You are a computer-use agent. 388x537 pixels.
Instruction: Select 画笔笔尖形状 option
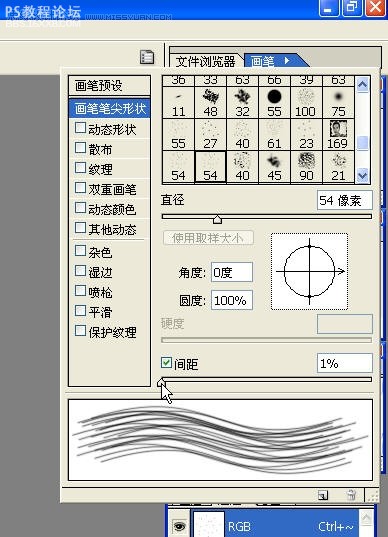[x=109, y=109]
